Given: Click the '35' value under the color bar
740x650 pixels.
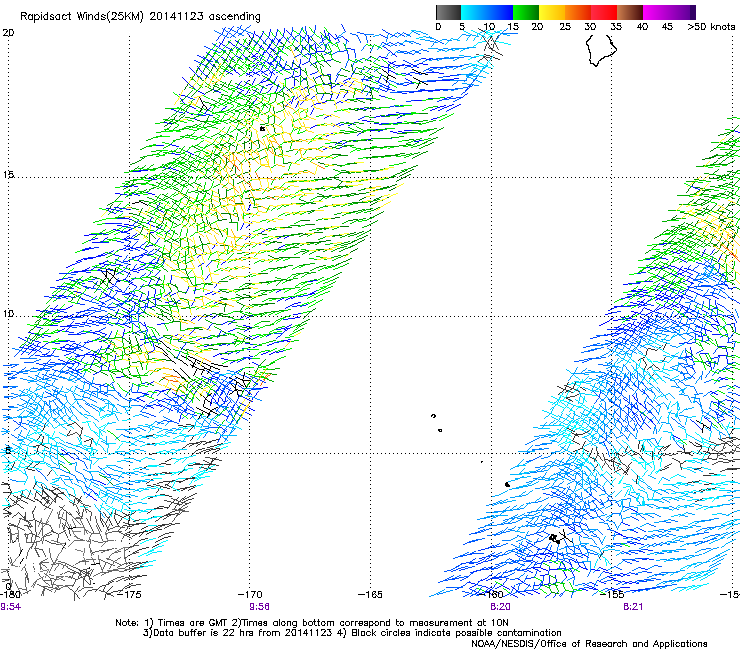Looking at the screenshot, I should [x=616, y=27].
